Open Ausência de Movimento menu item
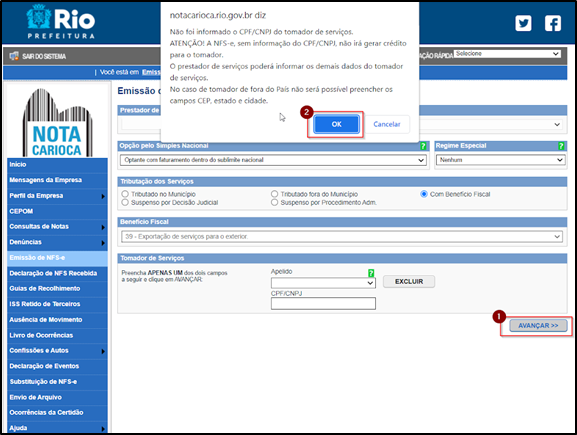Image resolution: width=577 pixels, height=435 pixels. tap(57, 320)
